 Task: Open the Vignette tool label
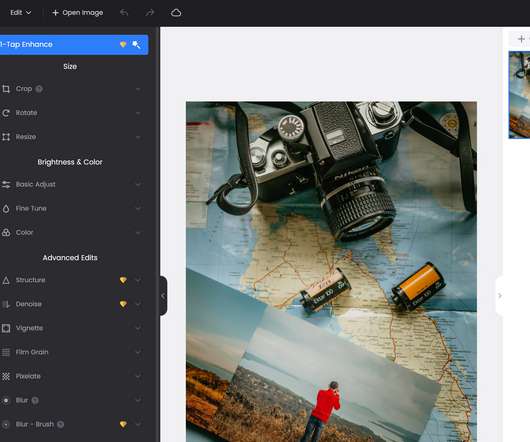click(29, 328)
